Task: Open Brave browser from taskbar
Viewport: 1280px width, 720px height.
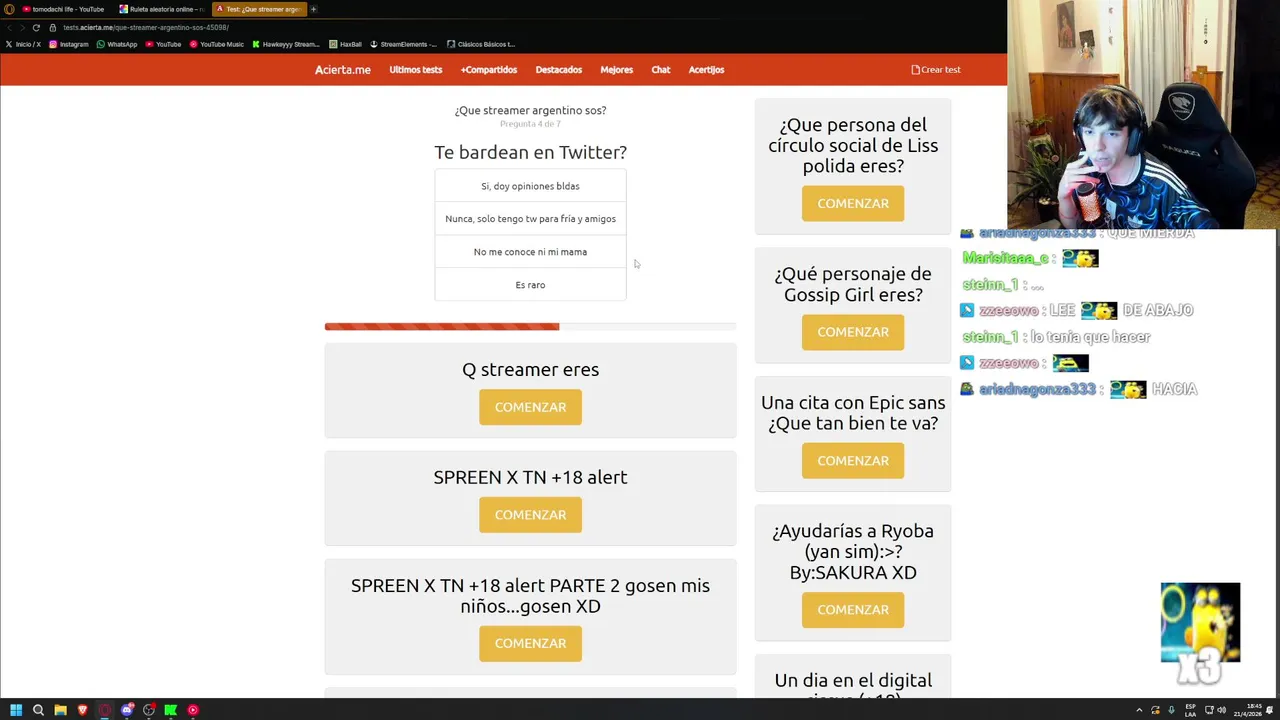Action: 82,710
